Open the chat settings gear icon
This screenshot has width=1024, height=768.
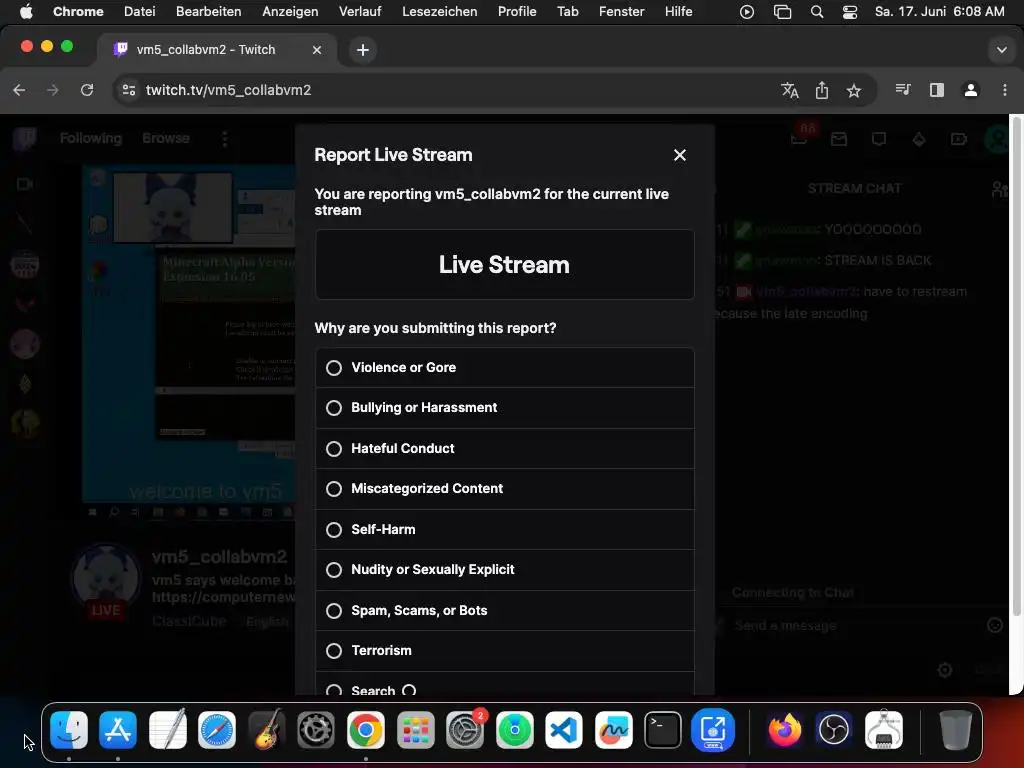pos(944,670)
